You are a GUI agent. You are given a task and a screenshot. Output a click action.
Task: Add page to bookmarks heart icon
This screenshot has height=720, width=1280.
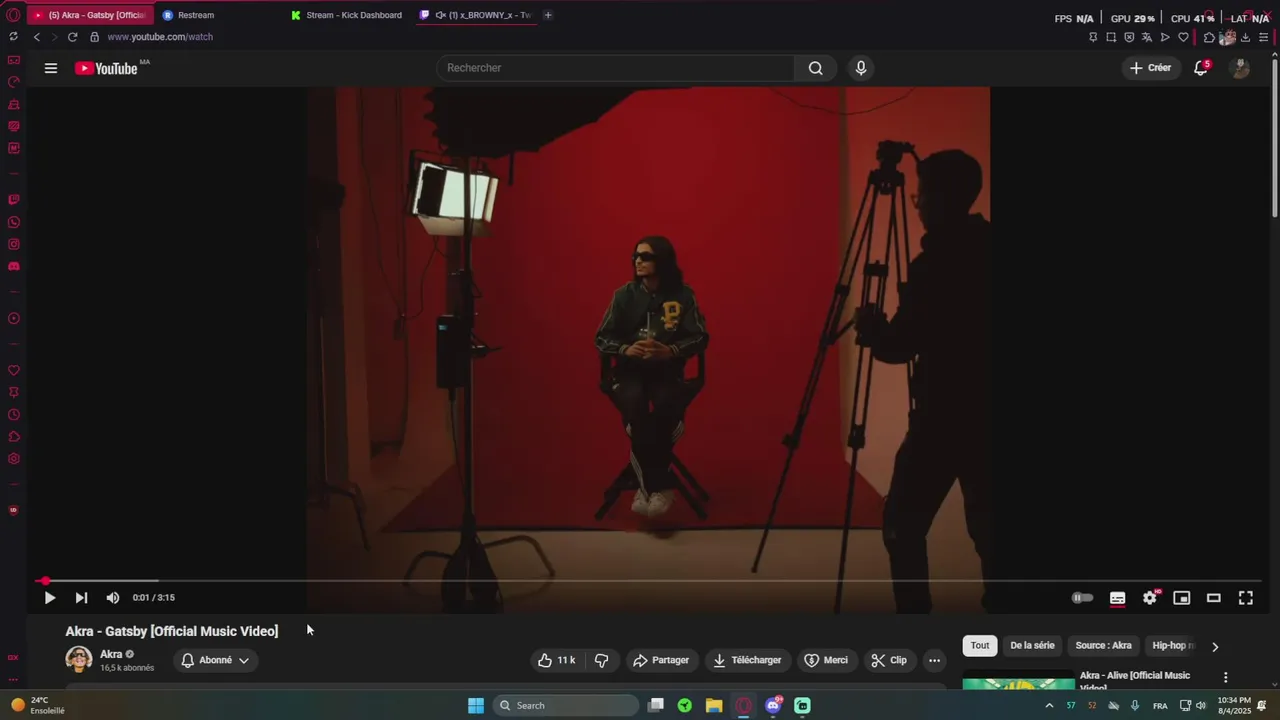pyautogui.click(x=1183, y=37)
